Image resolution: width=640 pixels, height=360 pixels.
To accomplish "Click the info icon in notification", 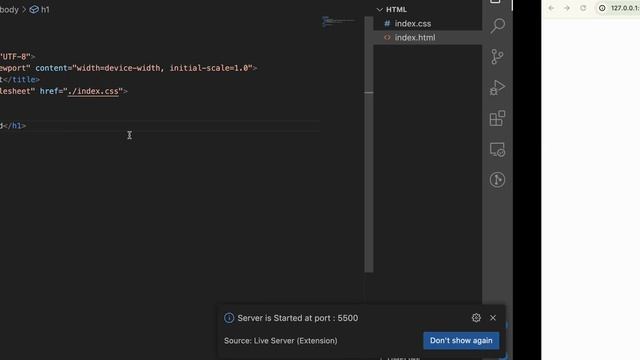I will point(229,318).
